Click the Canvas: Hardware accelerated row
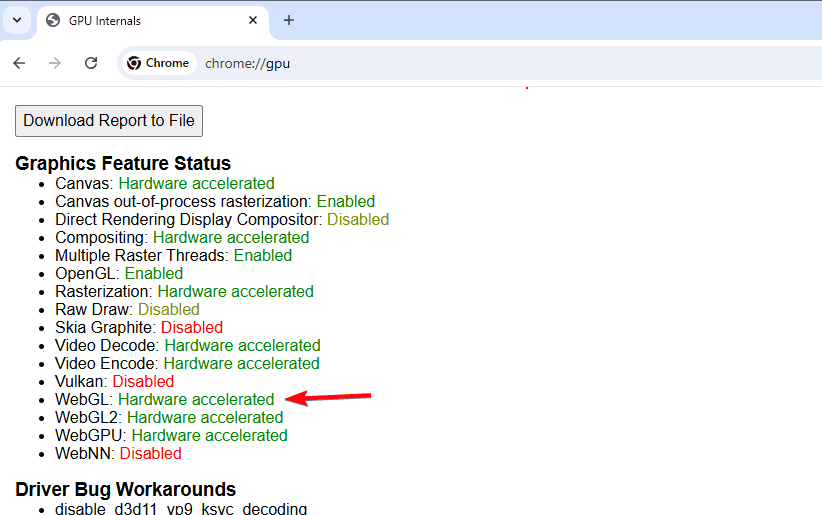This screenshot has width=822, height=515. point(165,184)
